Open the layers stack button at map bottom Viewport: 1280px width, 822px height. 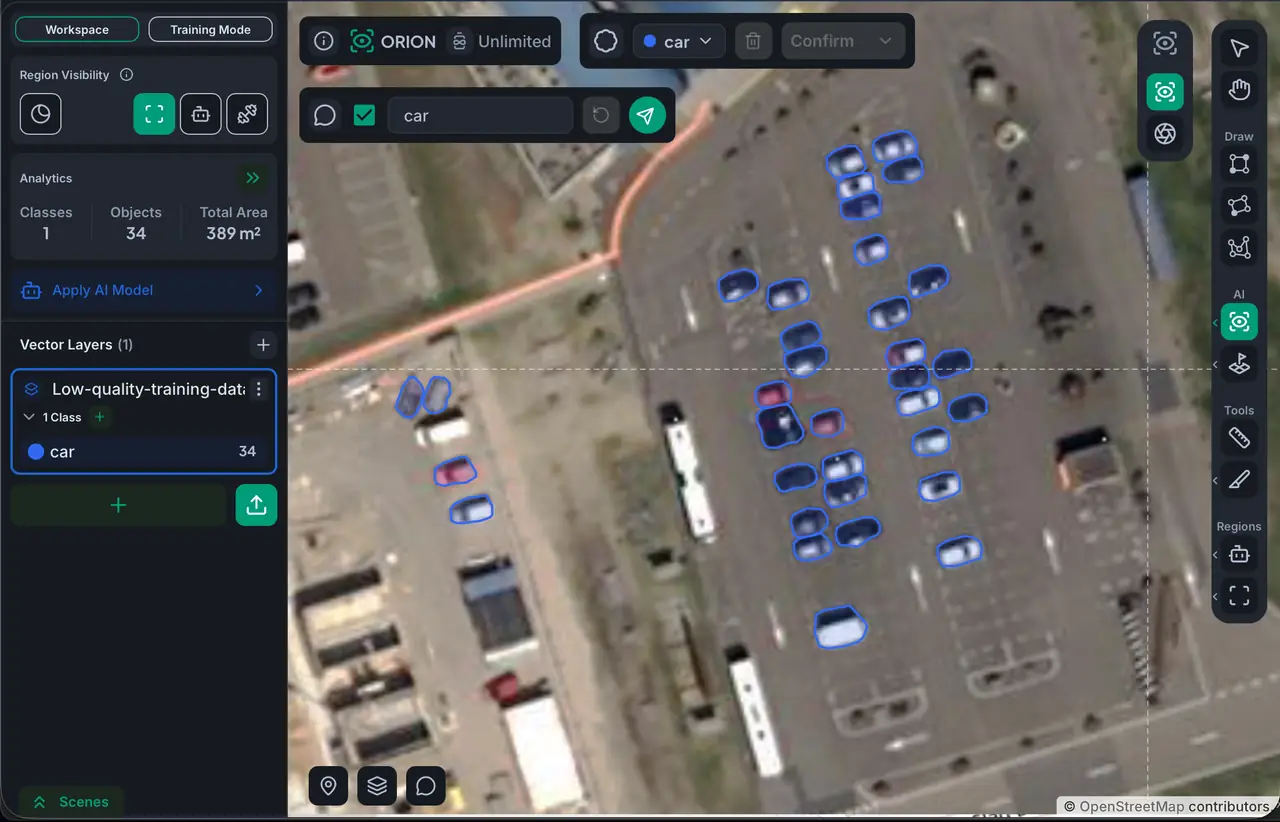point(377,786)
